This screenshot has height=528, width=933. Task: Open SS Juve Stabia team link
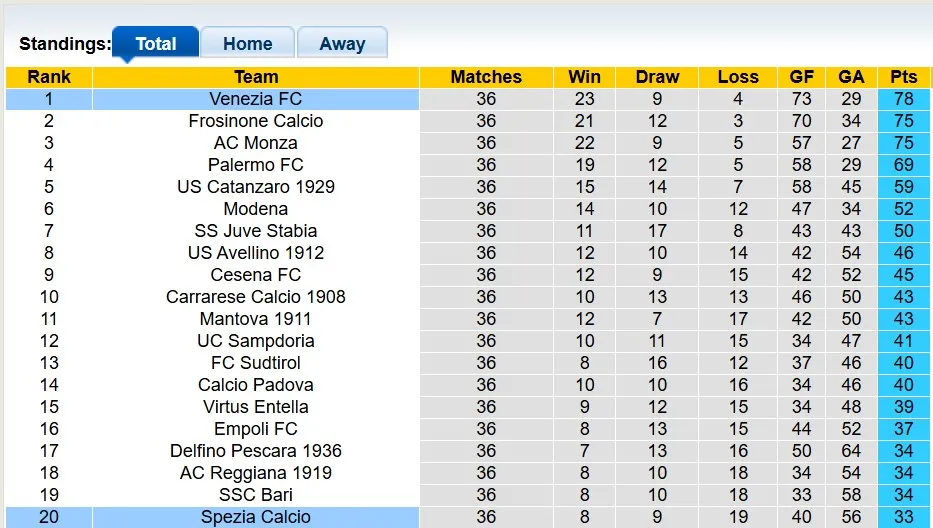click(256, 231)
